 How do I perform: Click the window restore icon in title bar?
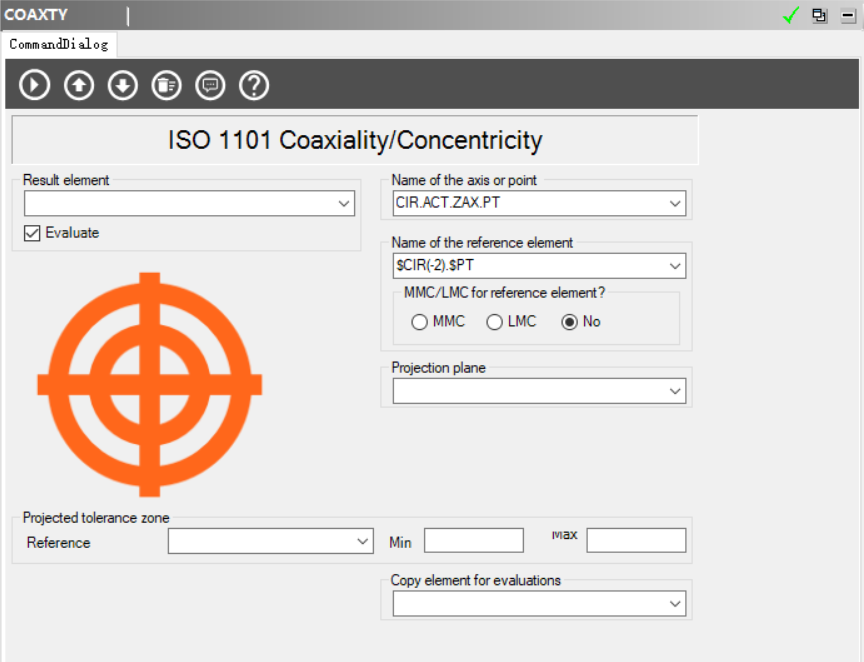[x=820, y=15]
